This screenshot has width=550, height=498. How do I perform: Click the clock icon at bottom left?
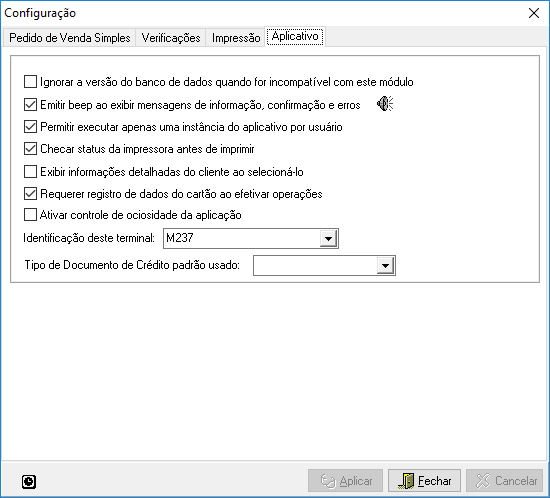(x=29, y=482)
